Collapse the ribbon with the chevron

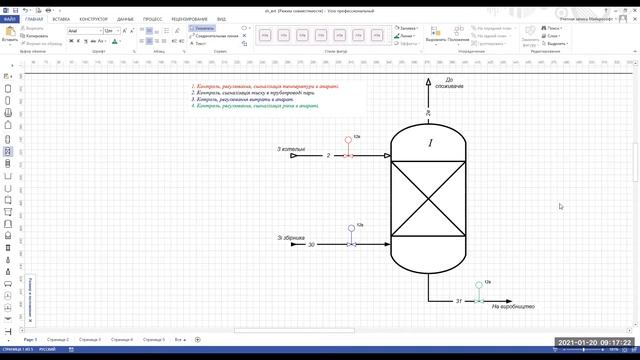click(x=635, y=51)
